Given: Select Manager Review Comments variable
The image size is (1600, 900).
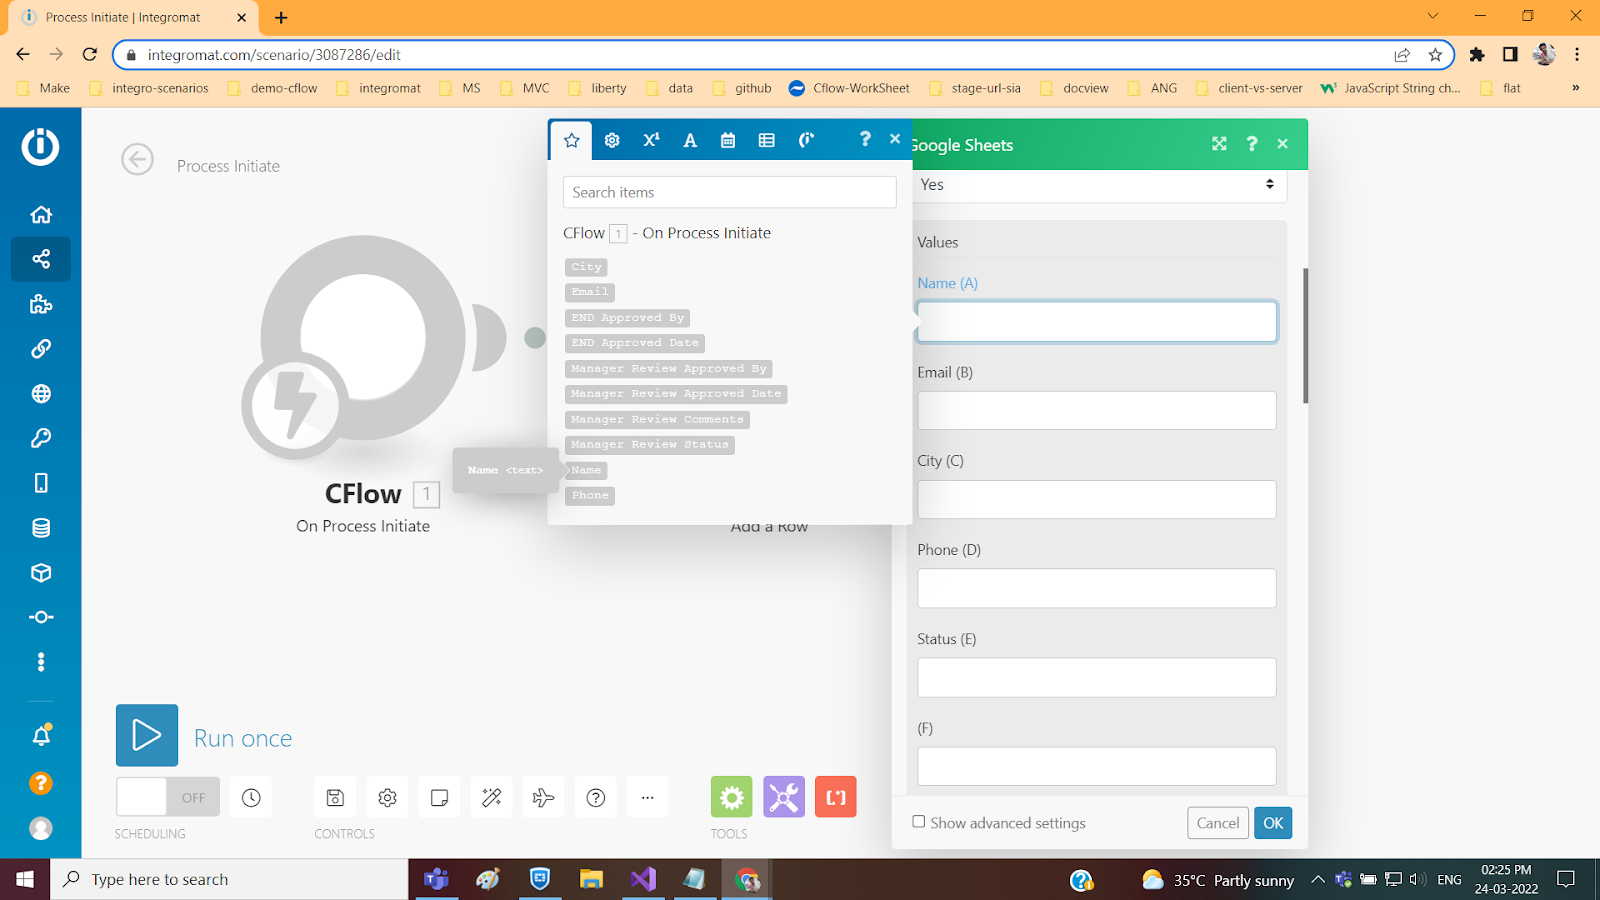Looking at the screenshot, I should (x=657, y=420).
